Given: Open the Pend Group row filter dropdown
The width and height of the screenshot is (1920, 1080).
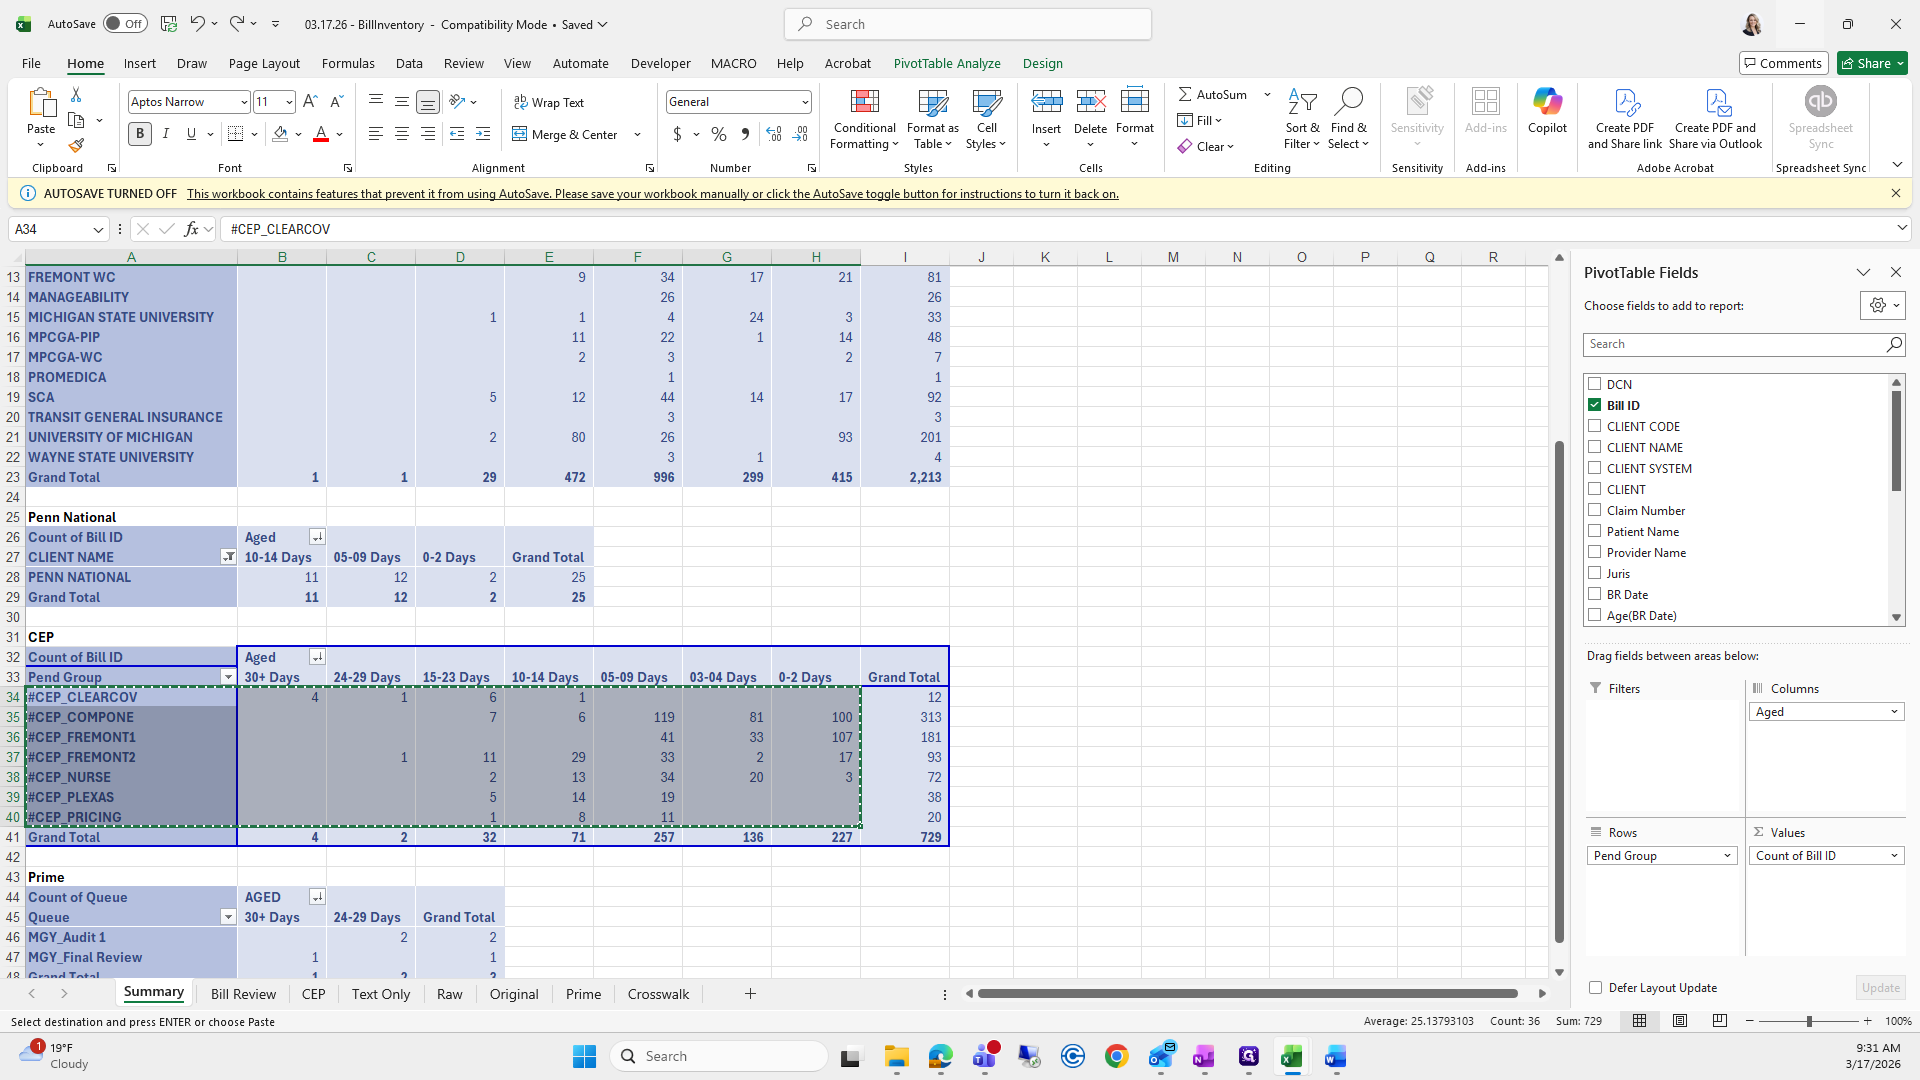Looking at the screenshot, I should (228, 677).
